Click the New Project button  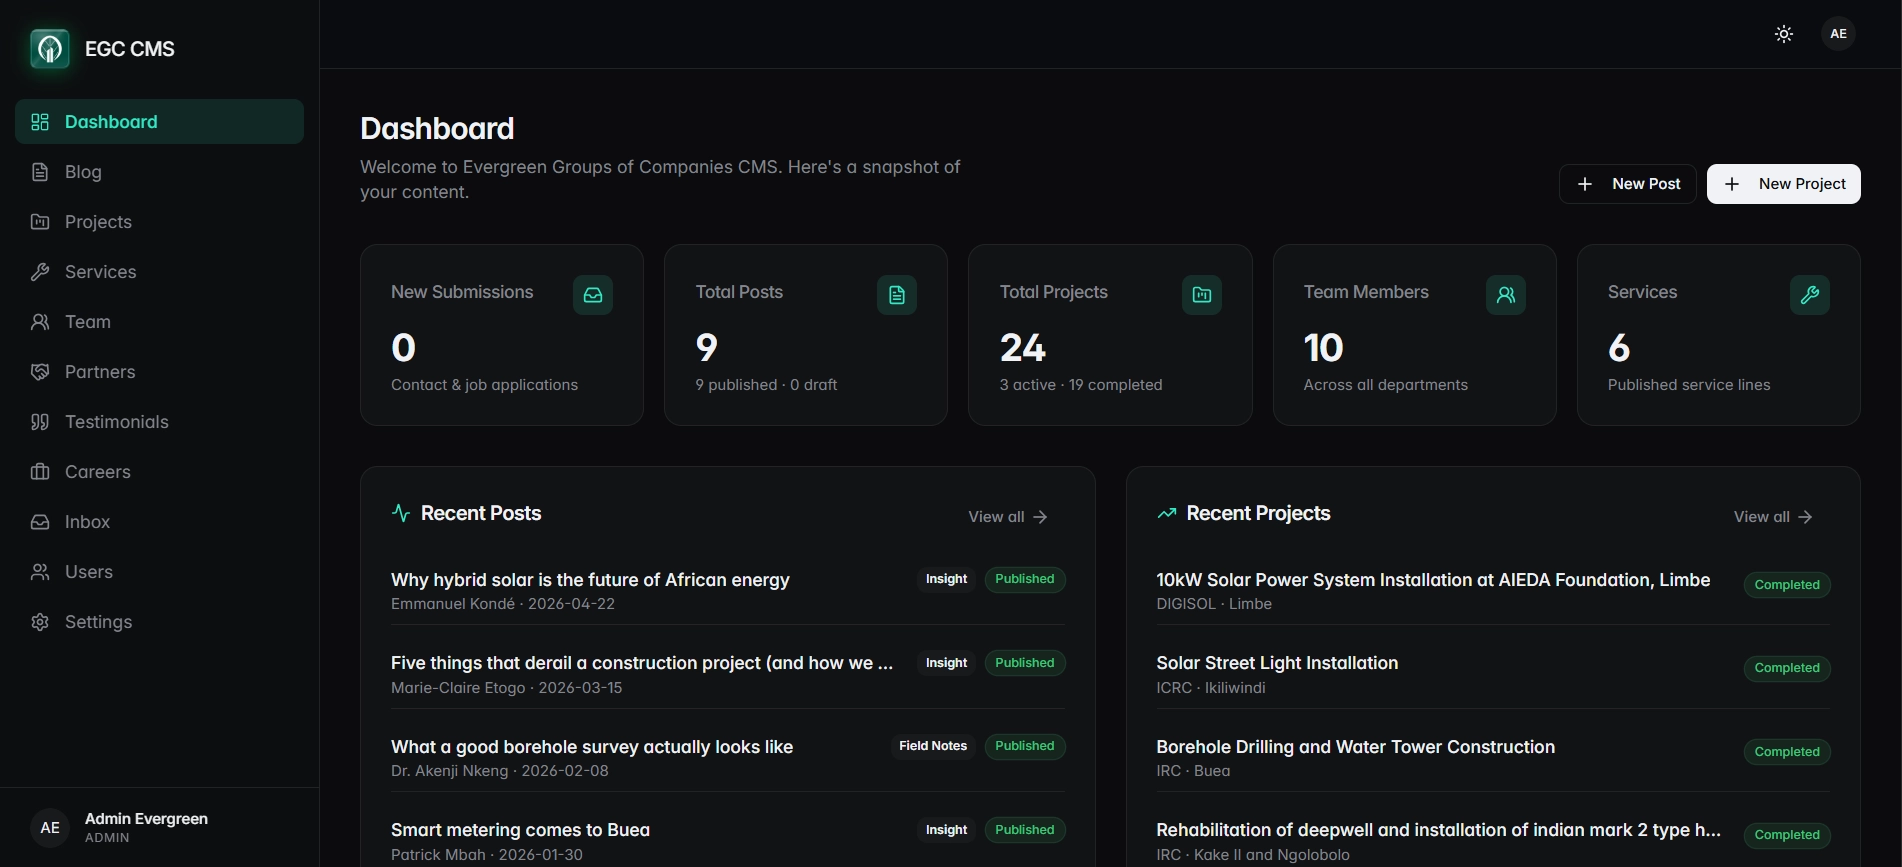click(x=1783, y=184)
